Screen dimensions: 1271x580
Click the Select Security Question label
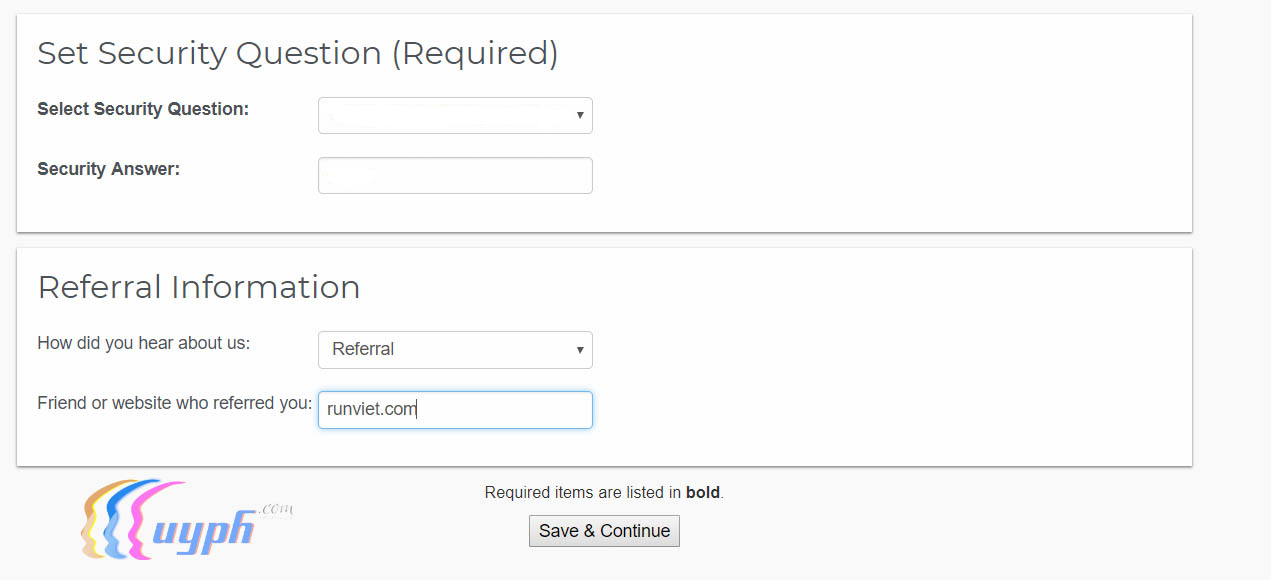(143, 109)
